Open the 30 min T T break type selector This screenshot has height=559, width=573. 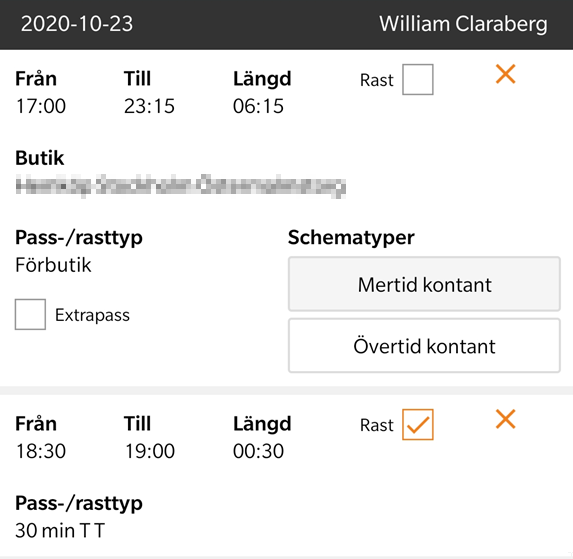pyautogui.click(x=60, y=531)
